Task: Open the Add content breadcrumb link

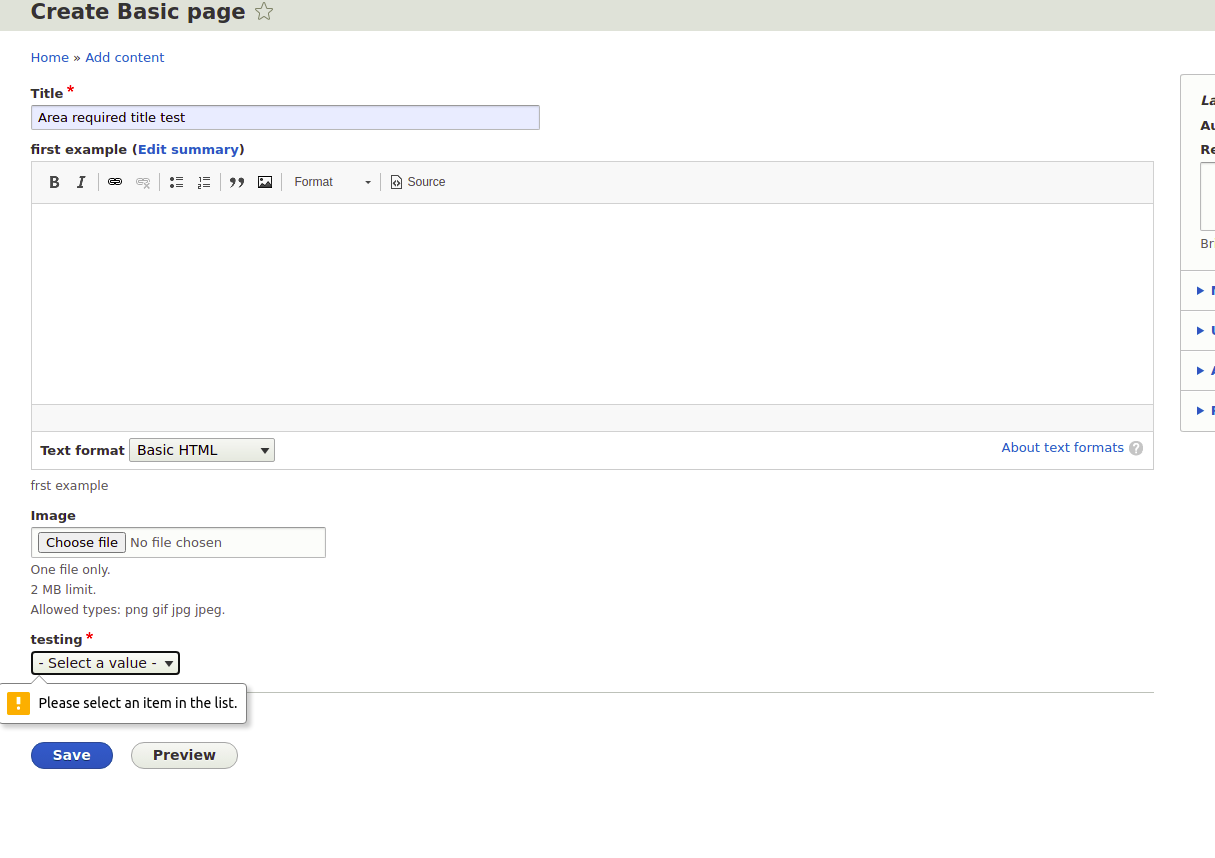Action: [x=124, y=57]
